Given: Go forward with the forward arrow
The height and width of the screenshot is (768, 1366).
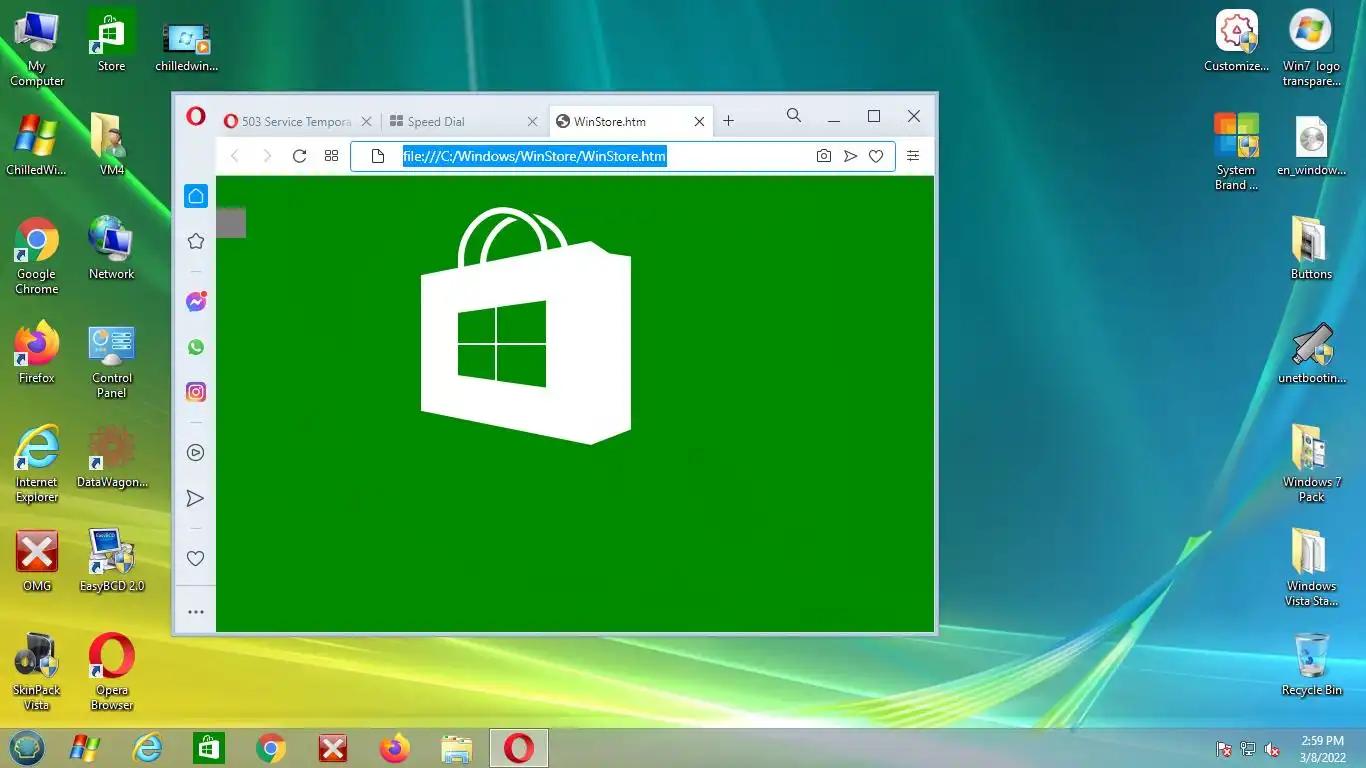Looking at the screenshot, I should point(267,156).
